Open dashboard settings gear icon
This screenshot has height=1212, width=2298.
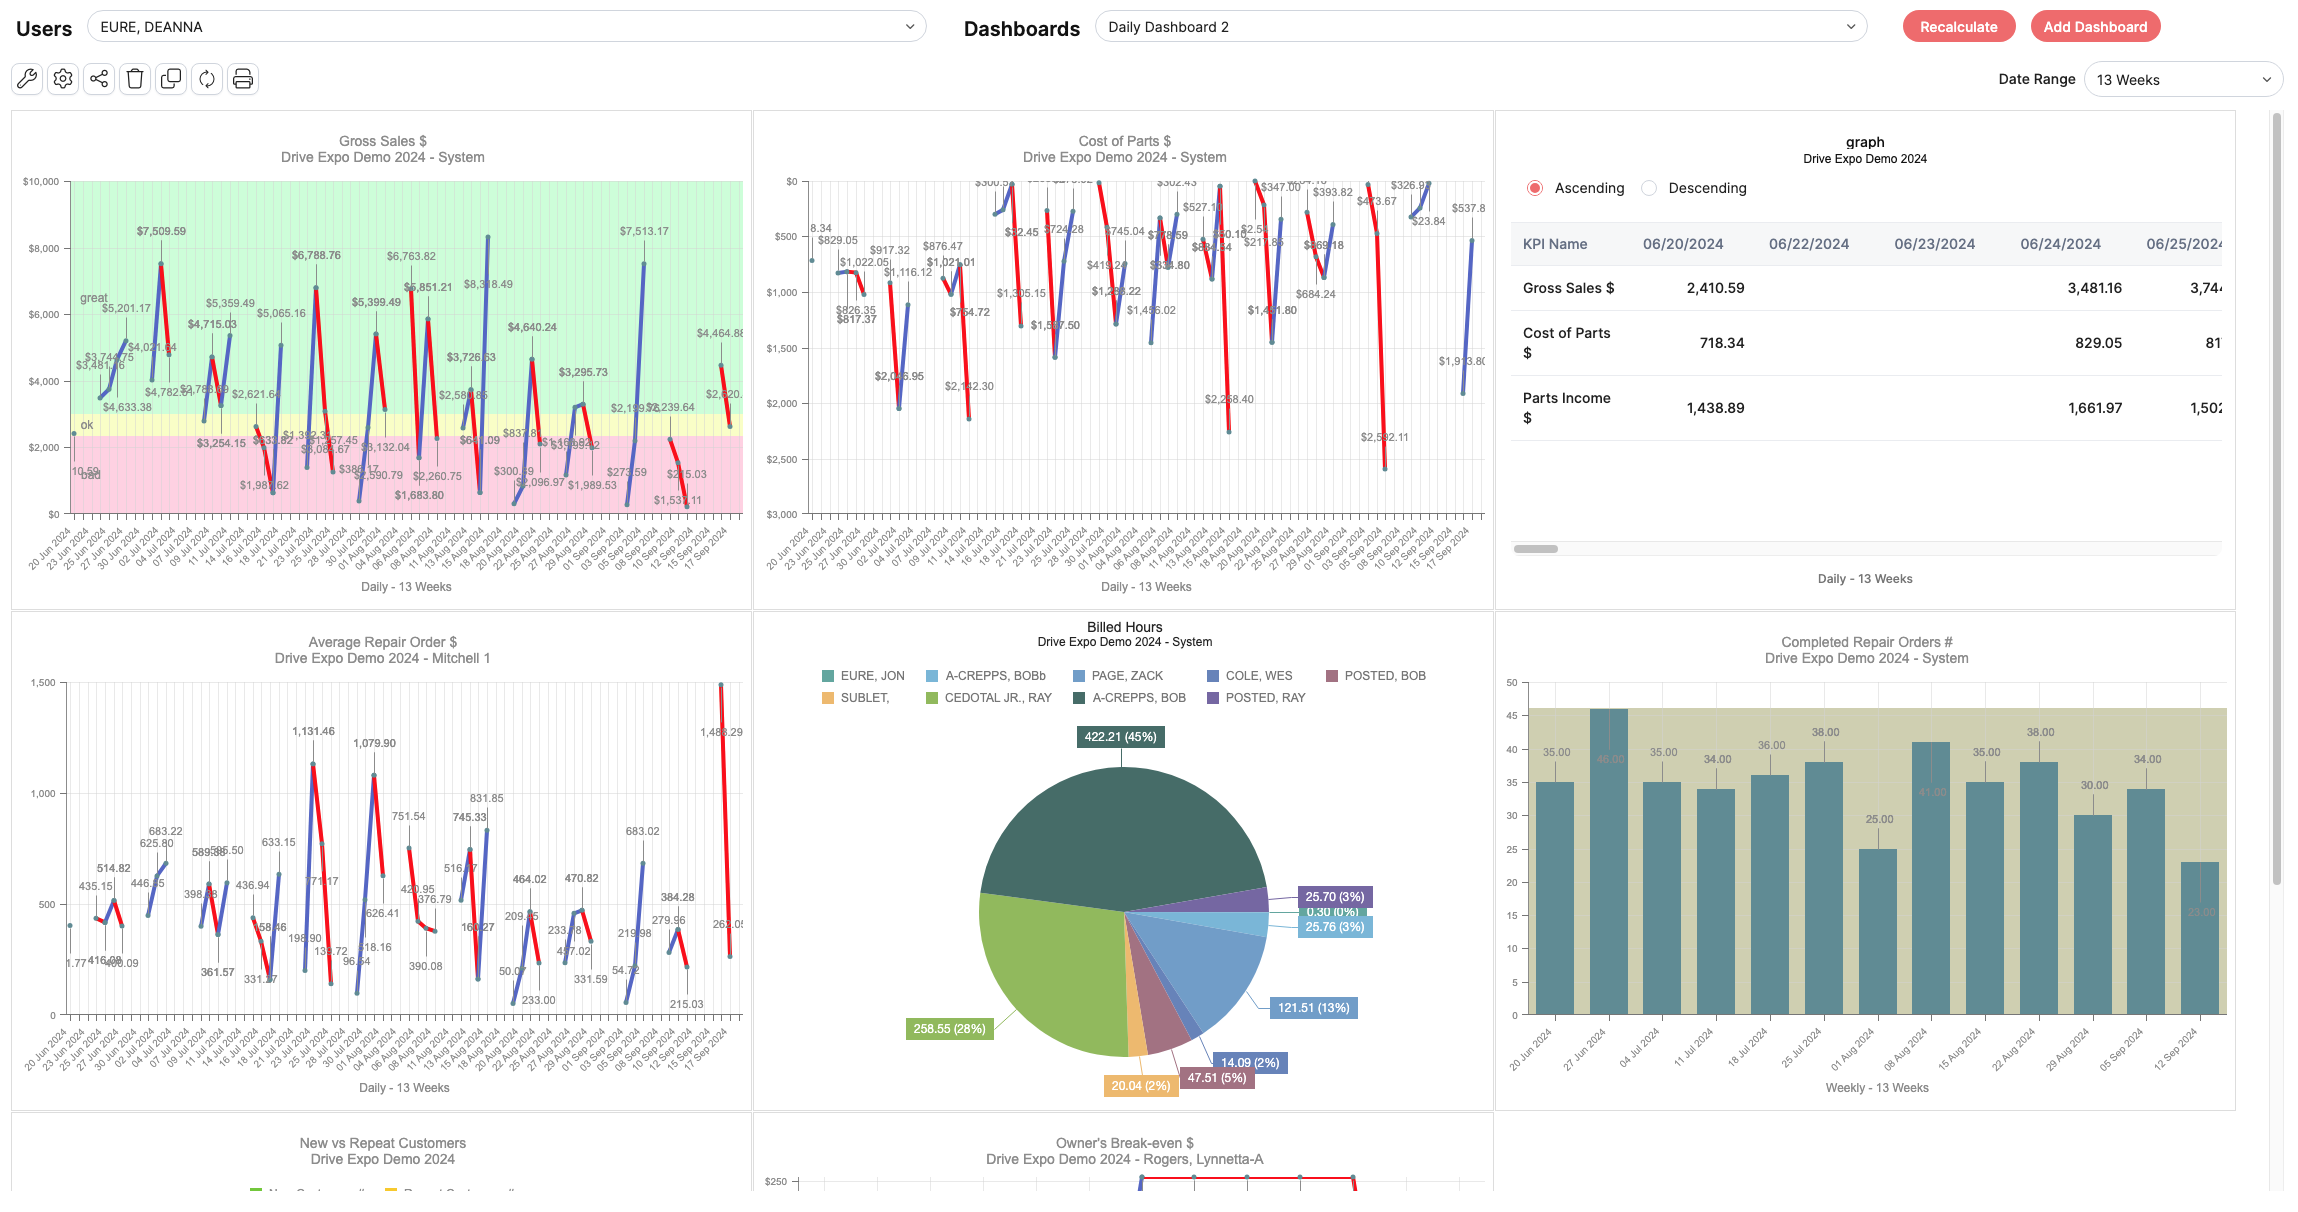click(x=63, y=79)
